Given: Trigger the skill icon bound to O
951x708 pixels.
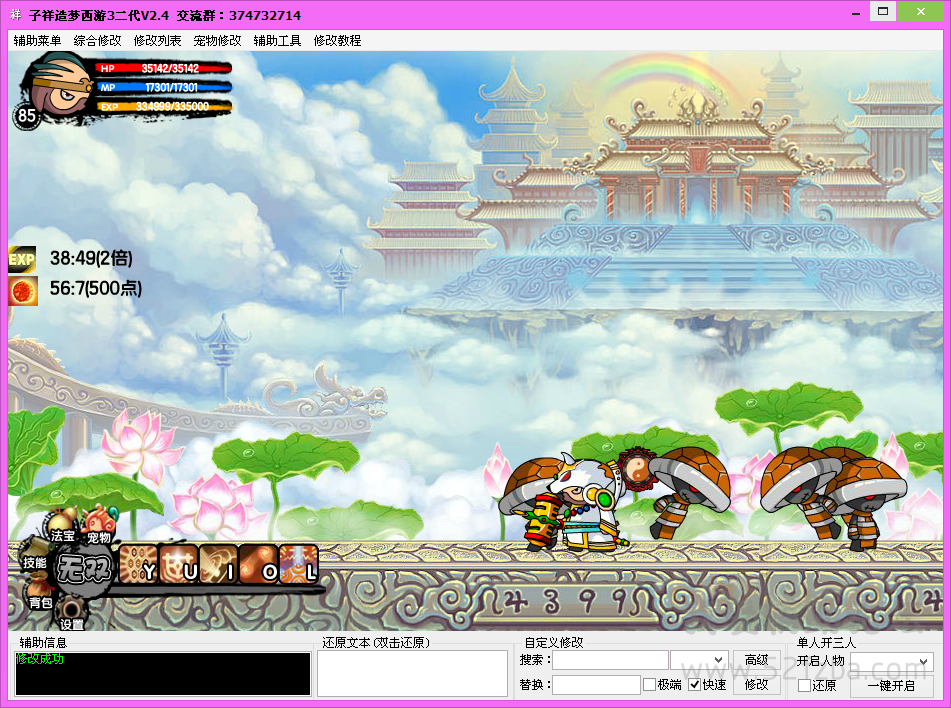Looking at the screenshot, I should pos(259,564).
